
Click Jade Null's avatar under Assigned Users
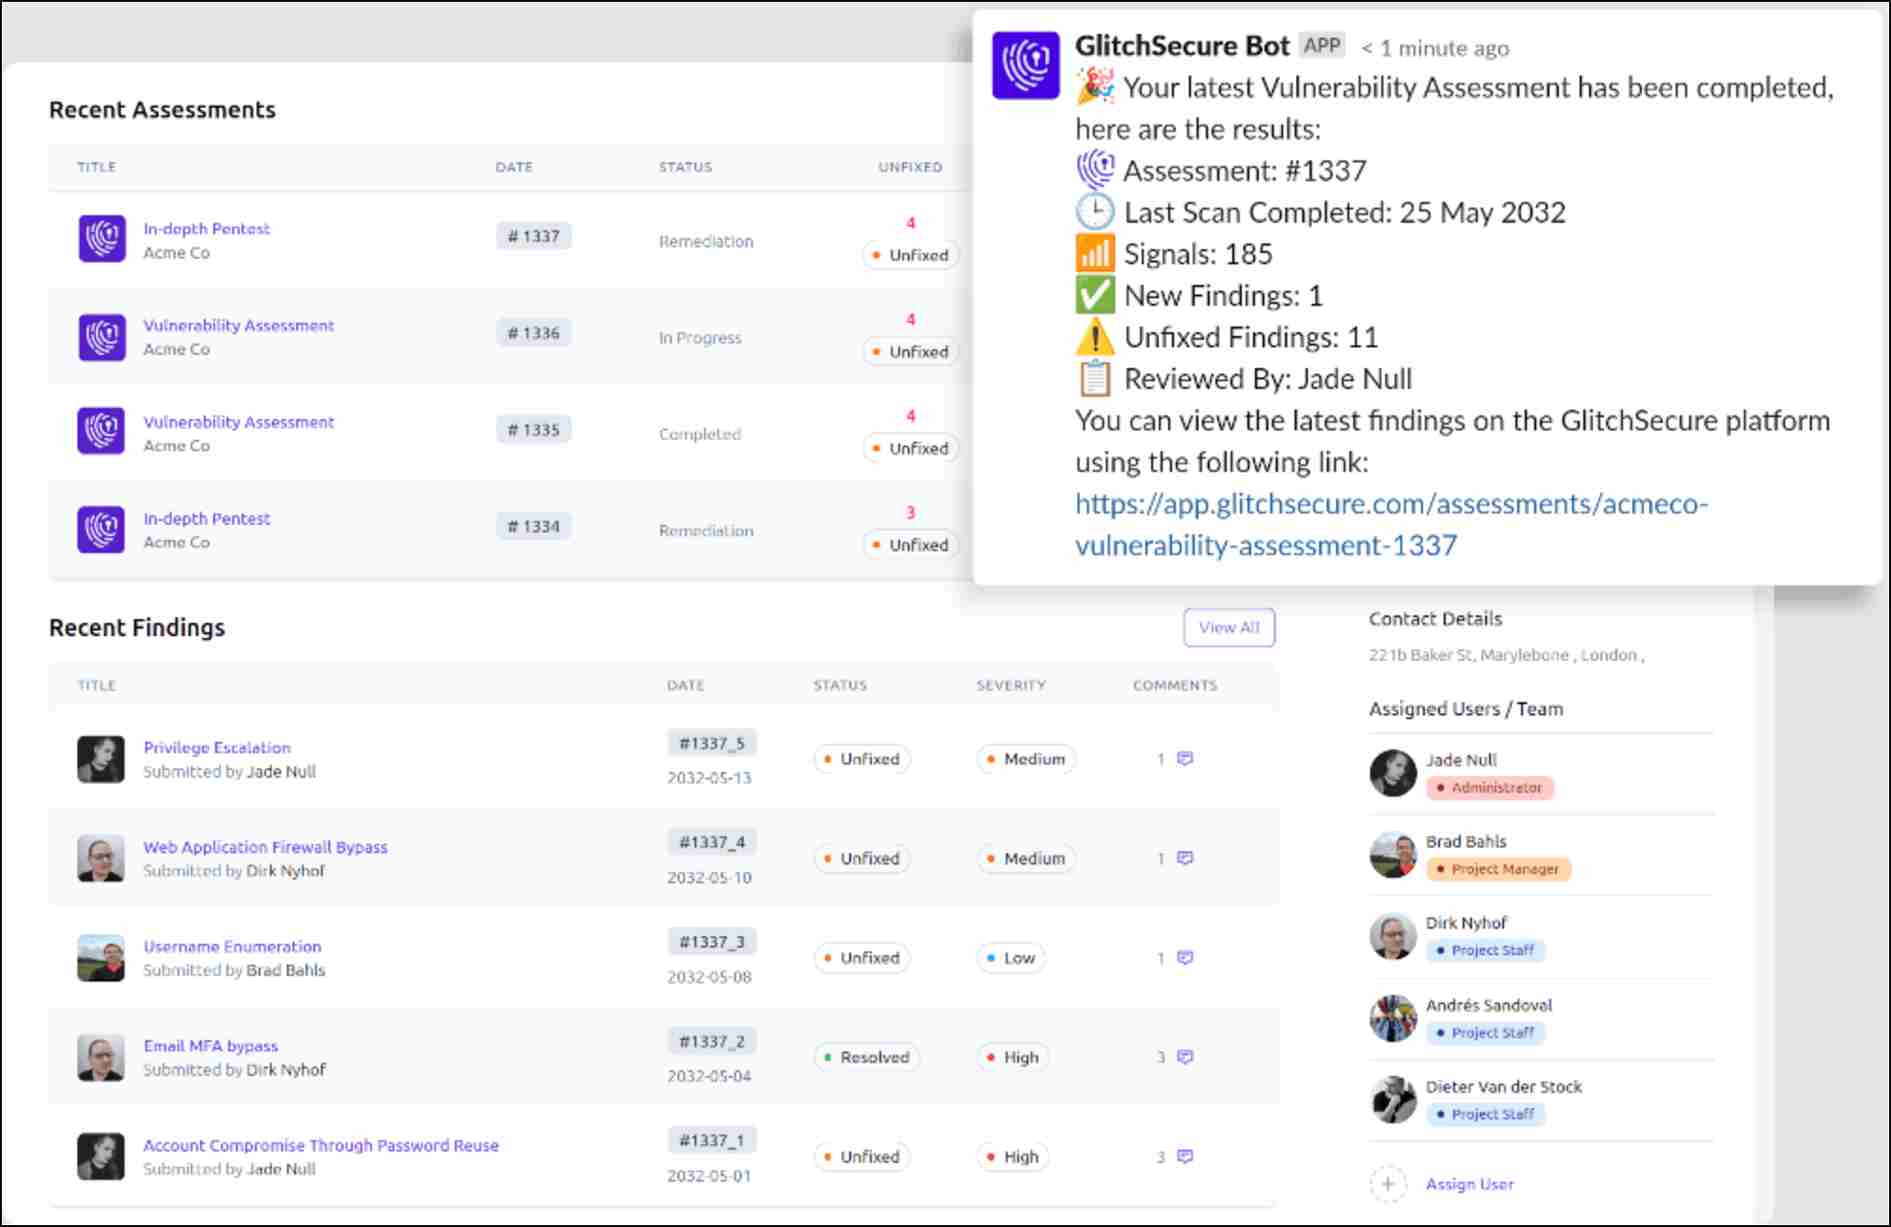point(1392,772)
